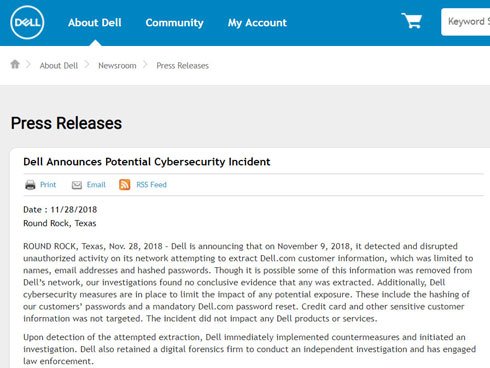Image resolution: width=490 pixels, height=368 pixels.
Task: Open the Community menu
Action: click(174, 23)
